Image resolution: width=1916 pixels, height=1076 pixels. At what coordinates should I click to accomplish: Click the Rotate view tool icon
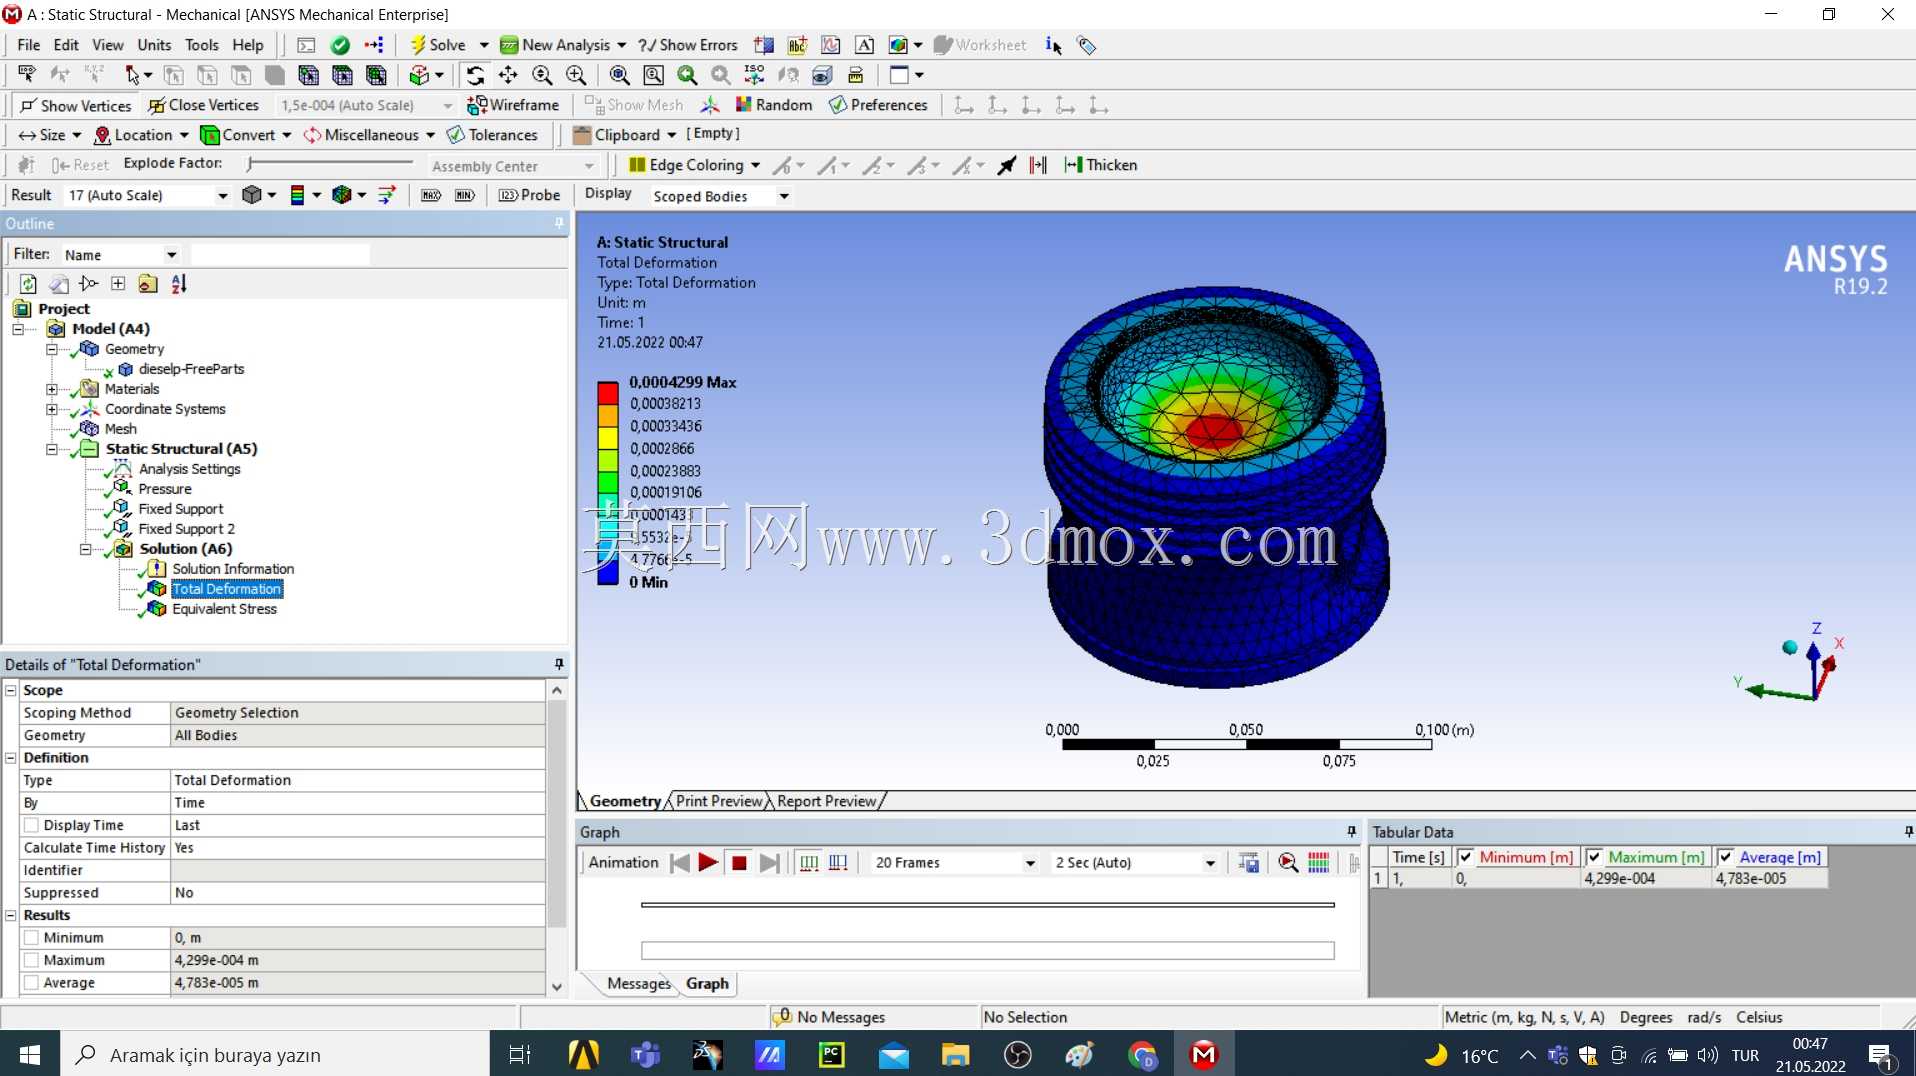(x=475, y=75)
